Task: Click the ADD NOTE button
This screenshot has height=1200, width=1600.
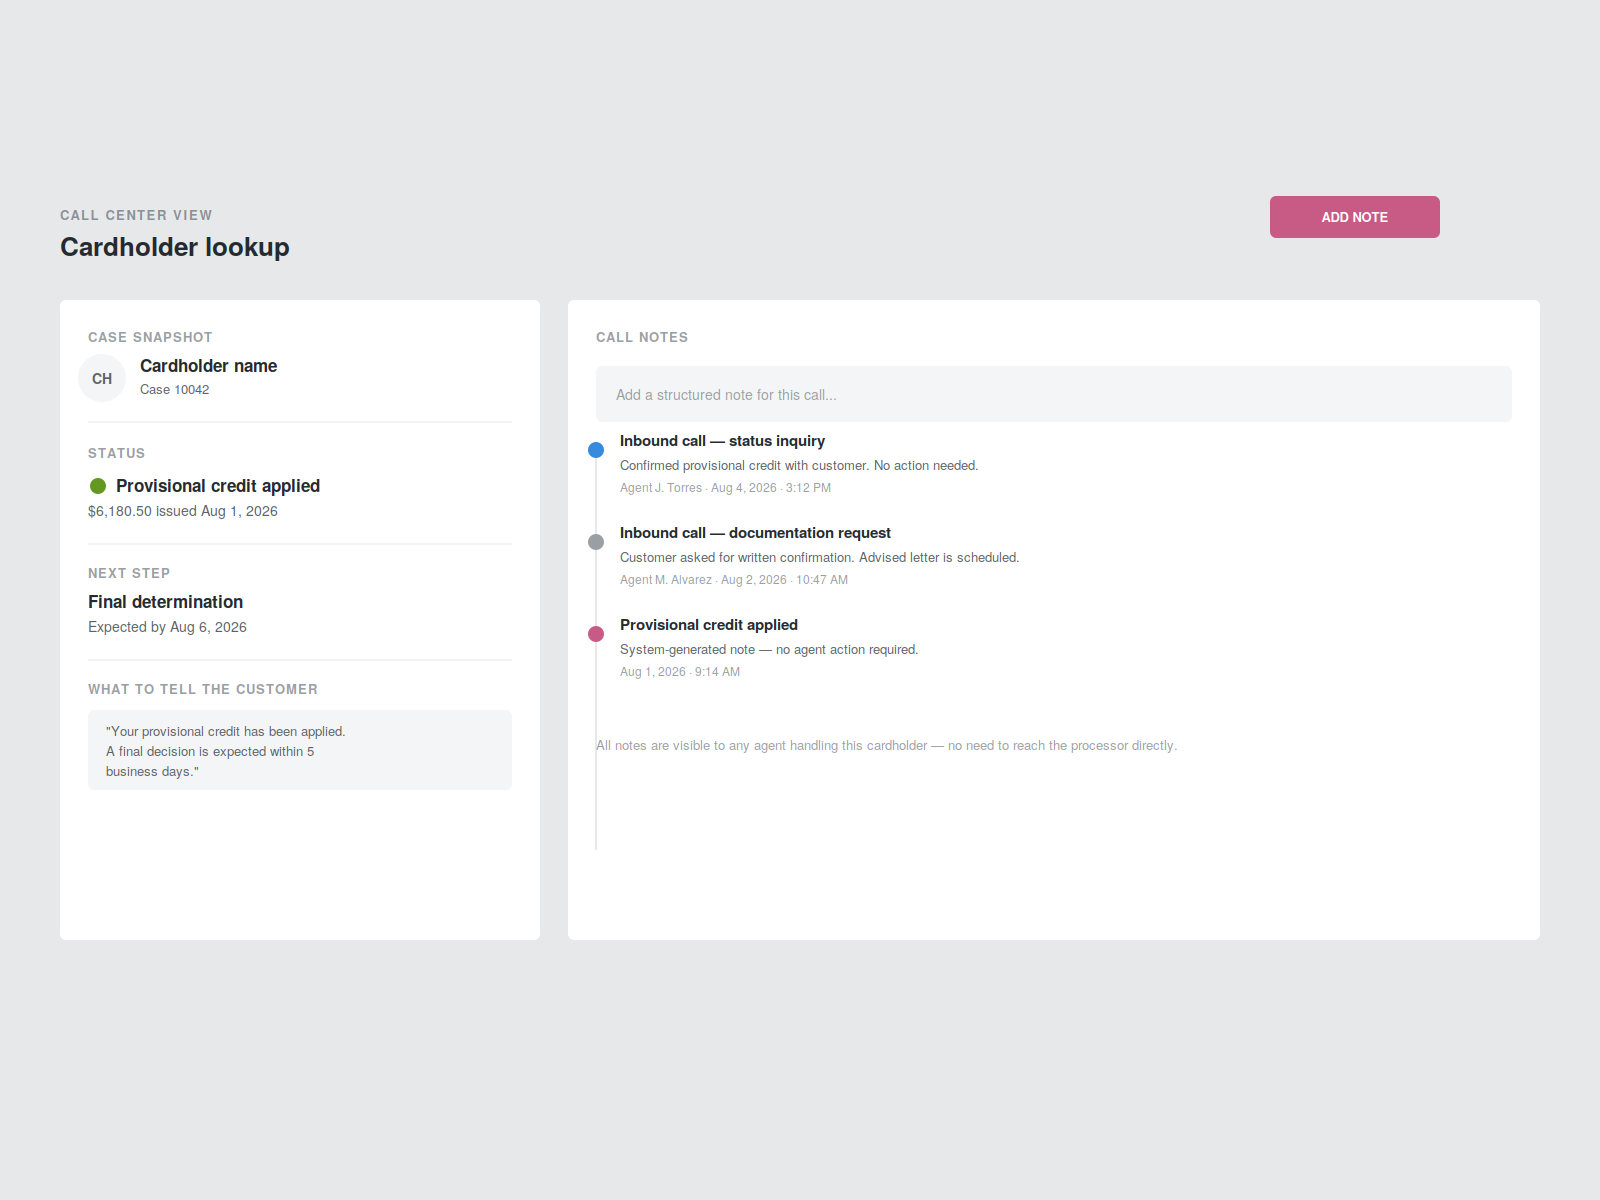Action: [1354, 217]
